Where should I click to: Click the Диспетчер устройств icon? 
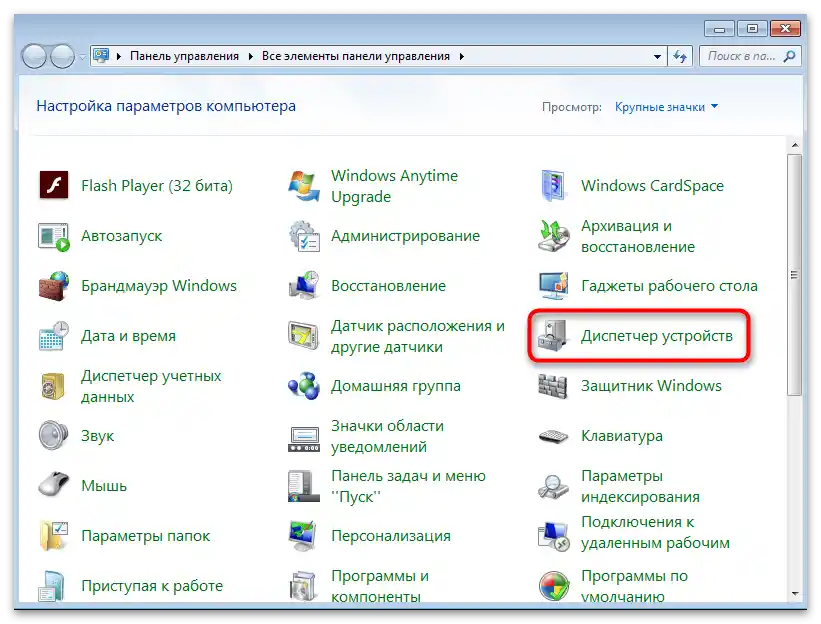(x=553, y=336)
